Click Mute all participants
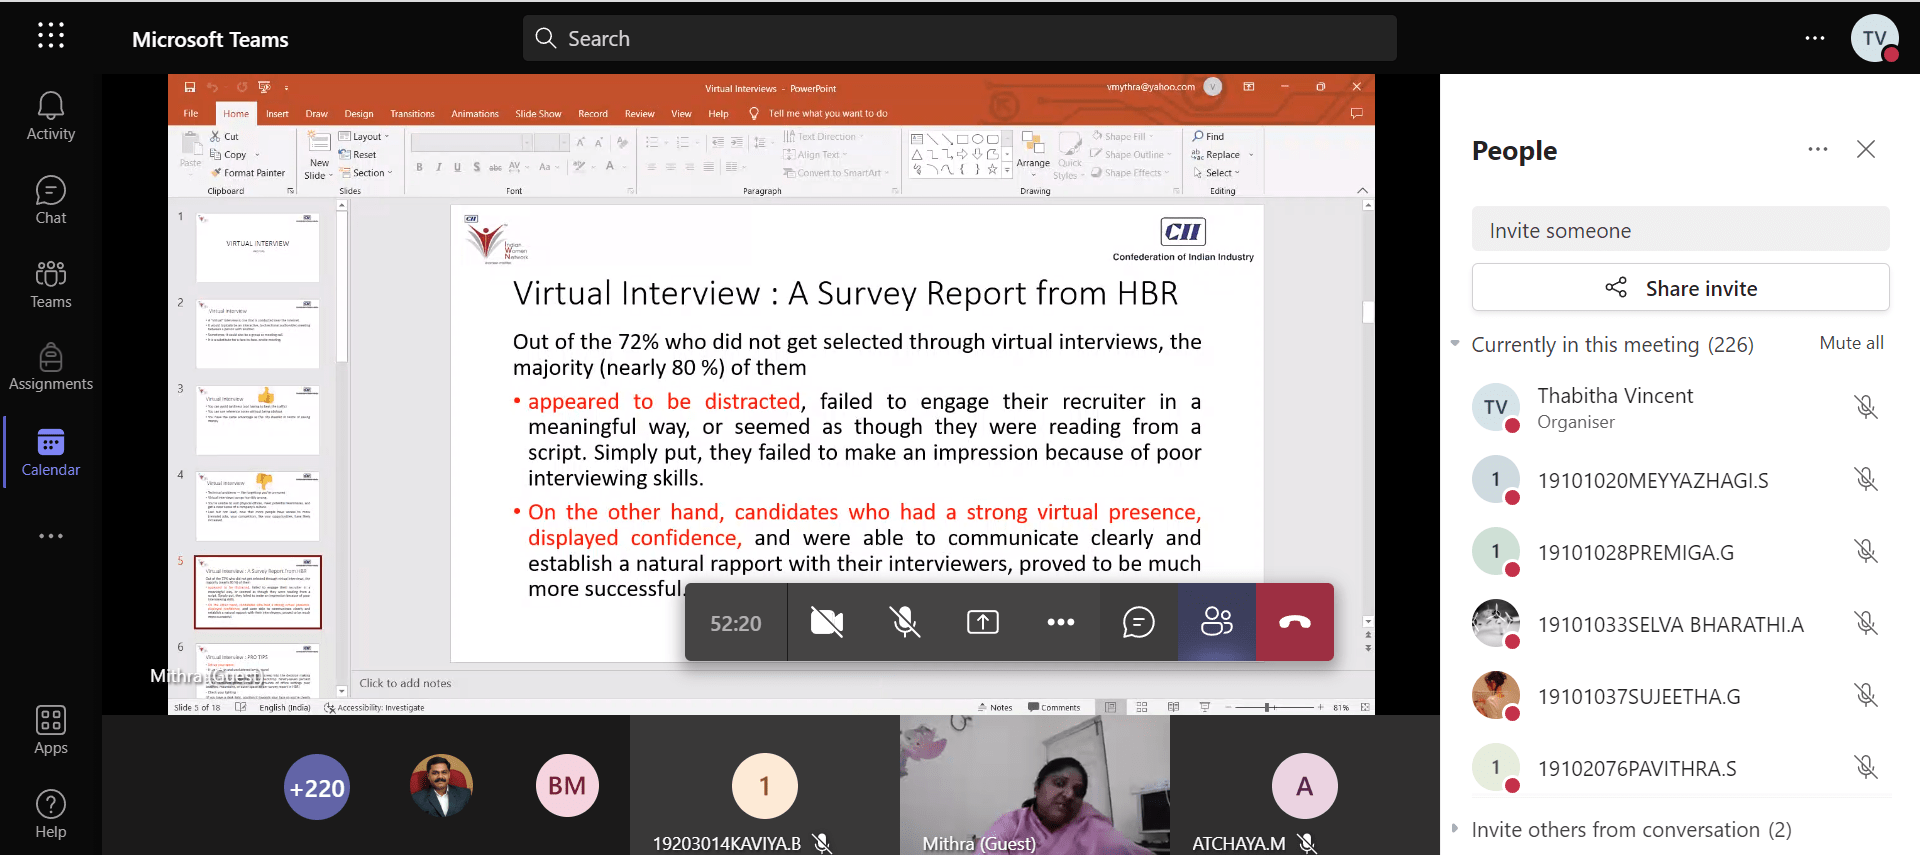Screen dimensions: 1920x855 1851,343
